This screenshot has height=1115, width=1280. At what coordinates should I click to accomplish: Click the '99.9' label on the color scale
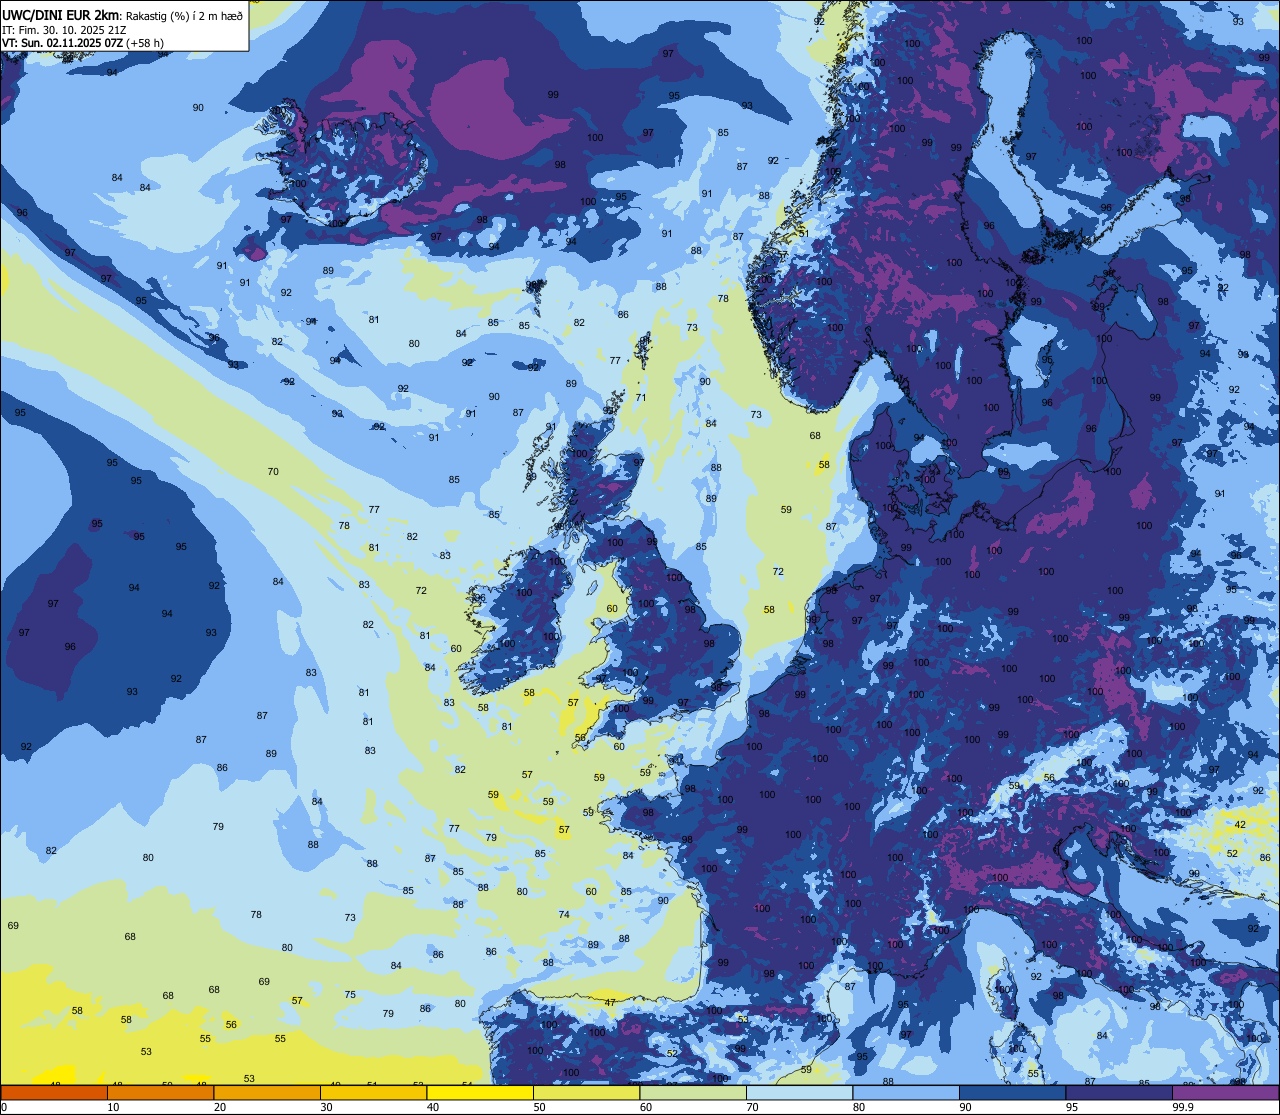click(1184, 1107)
